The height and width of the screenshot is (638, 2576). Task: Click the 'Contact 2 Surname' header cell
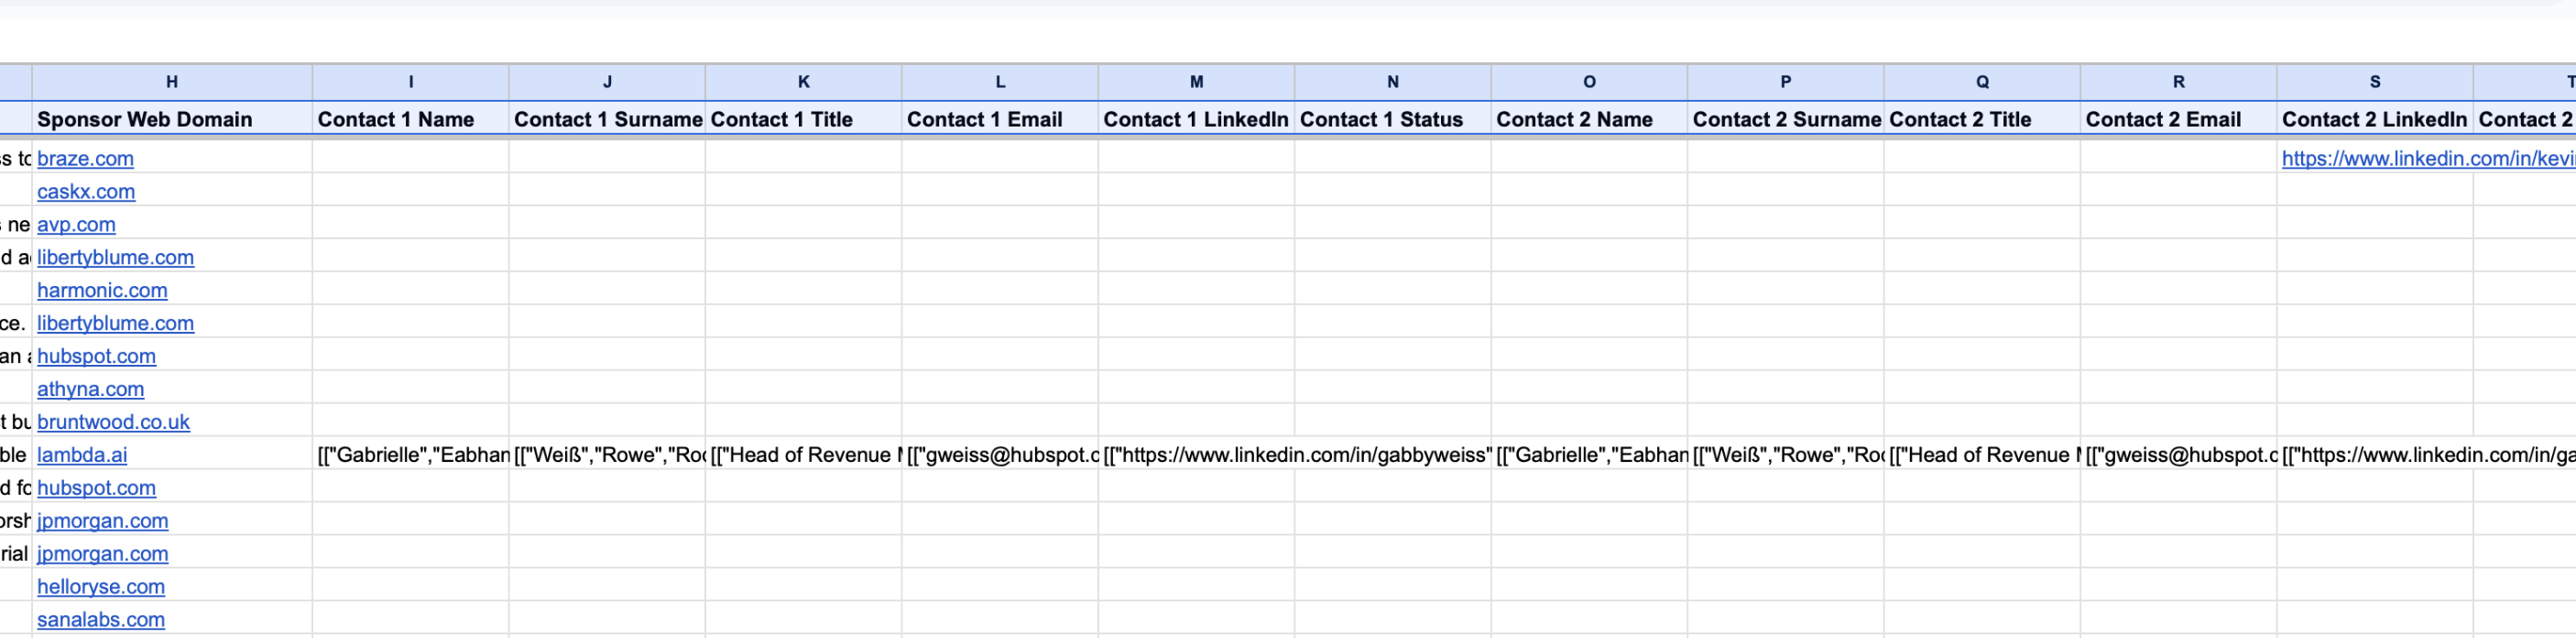[1786, 119]
